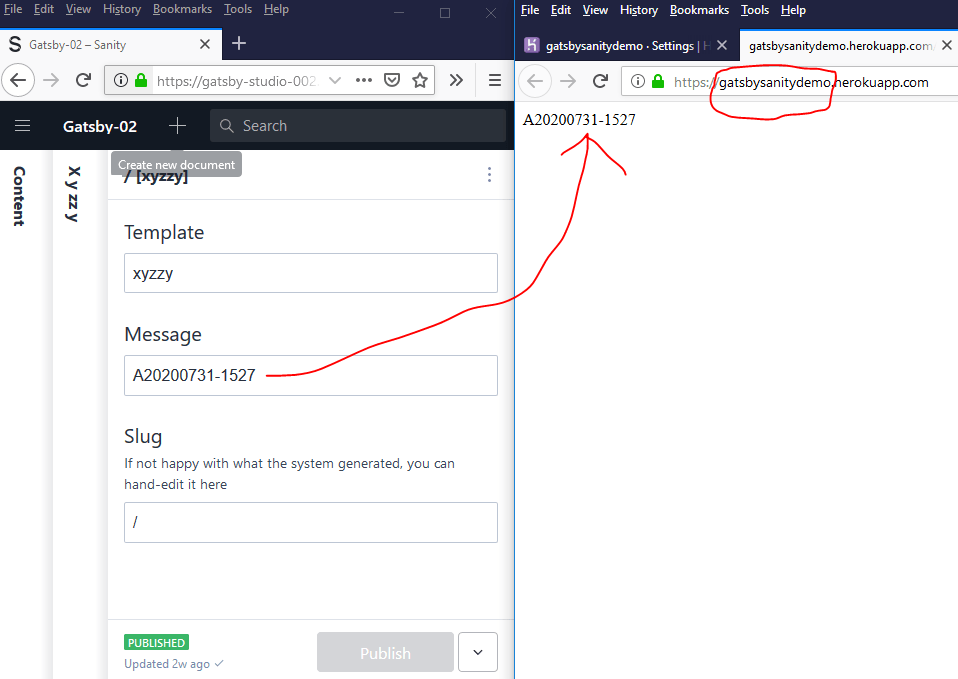958x679 pixels.
Task: Open page actions three-dot menu
Action: [364, 80]
